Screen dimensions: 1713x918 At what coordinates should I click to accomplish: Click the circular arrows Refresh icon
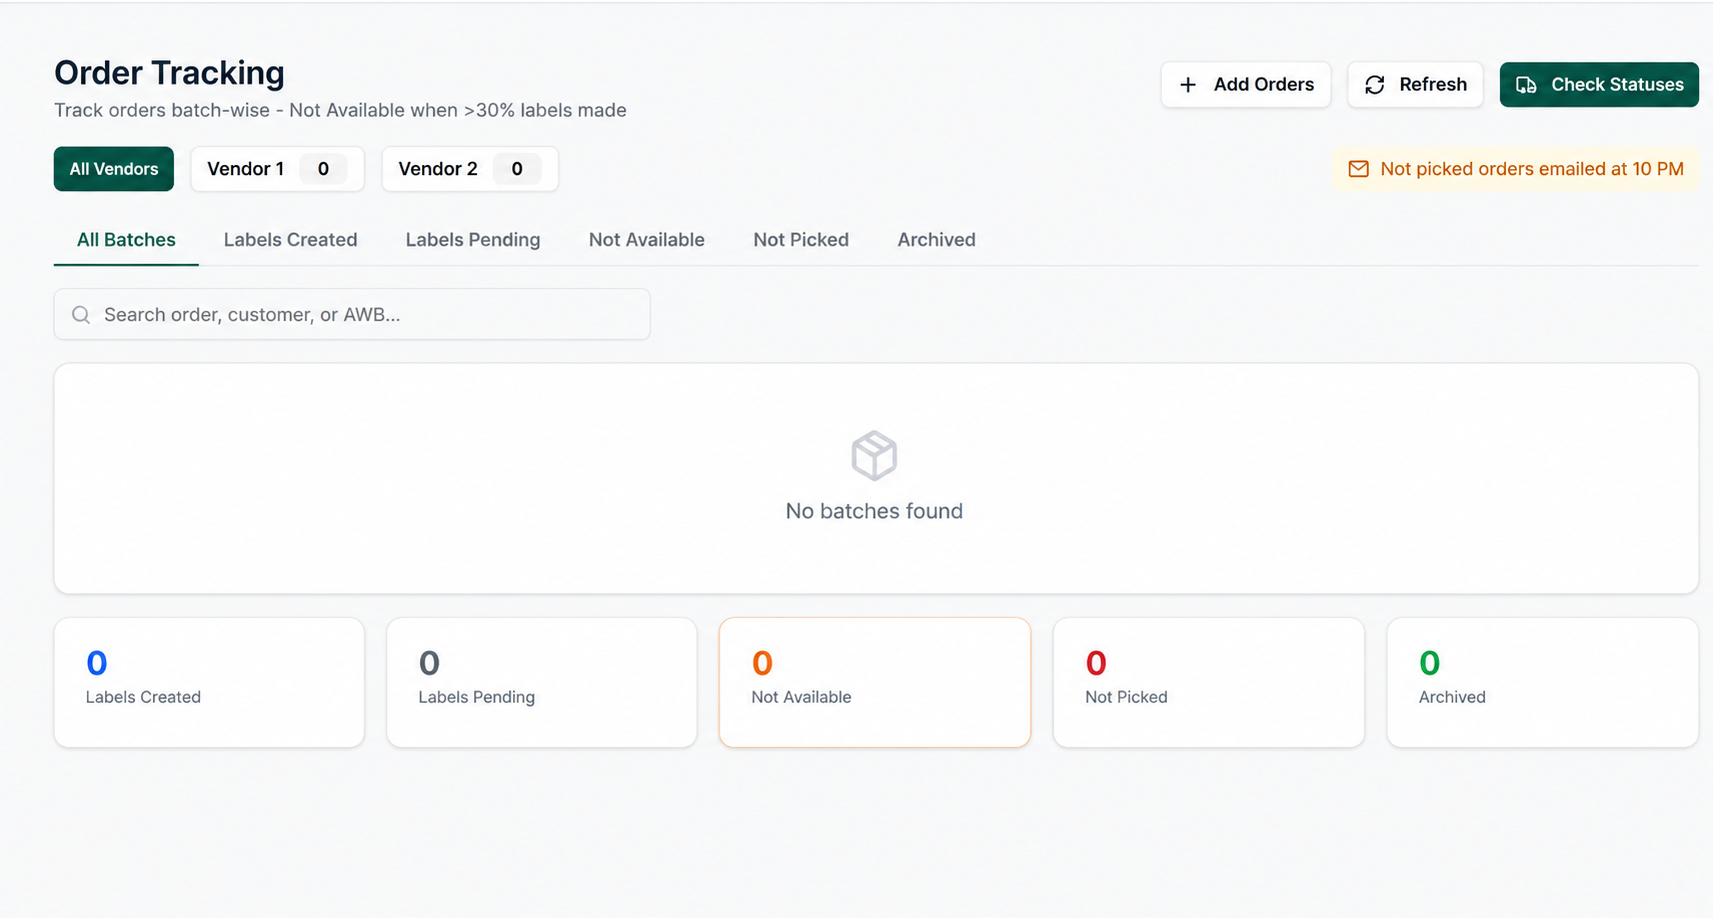[1375, 85]
